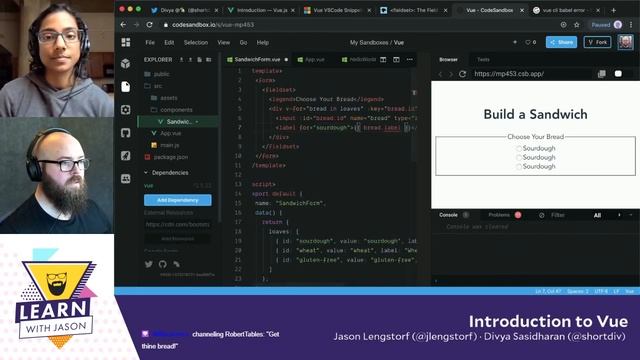Open the Help menu

coord(262,42)
